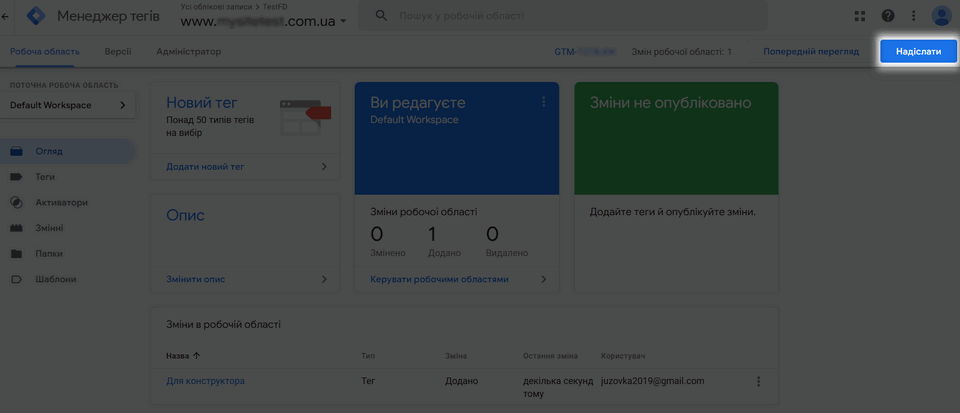The height and width of the screenshot is (413, 960).
Task: Open the help question mark icon
Action: click(x=887, y=16)
